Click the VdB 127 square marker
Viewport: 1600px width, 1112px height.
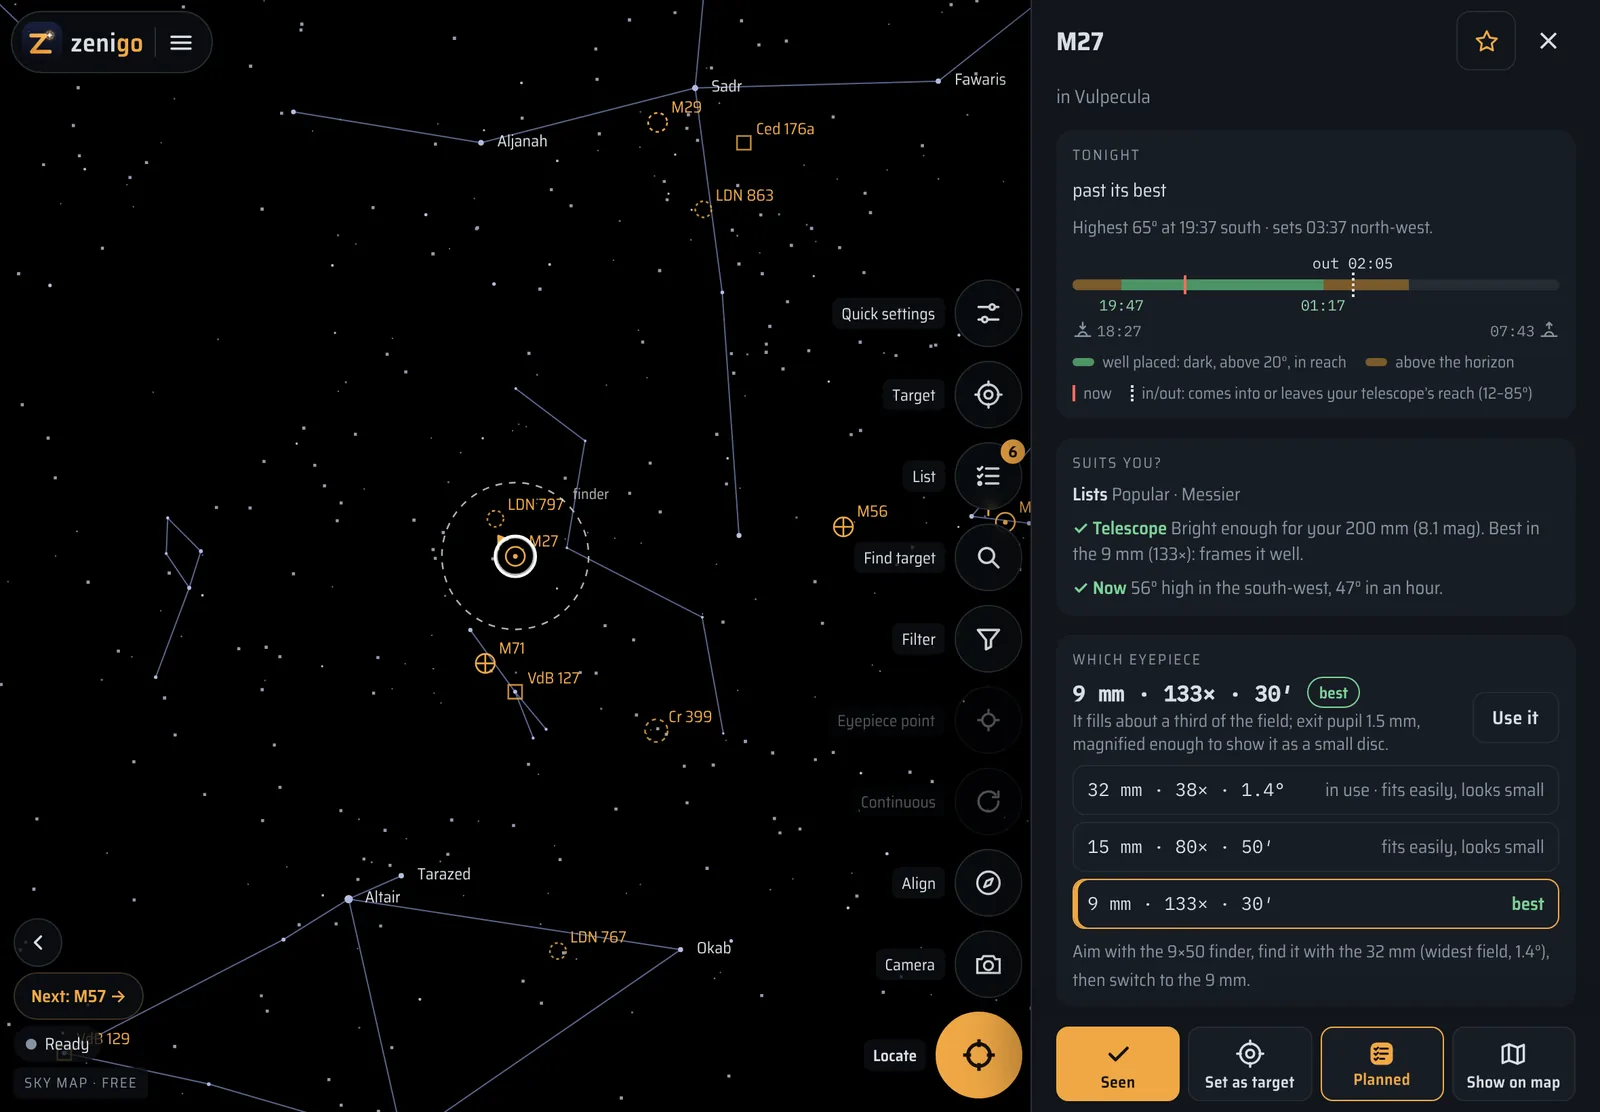point(515,692)
